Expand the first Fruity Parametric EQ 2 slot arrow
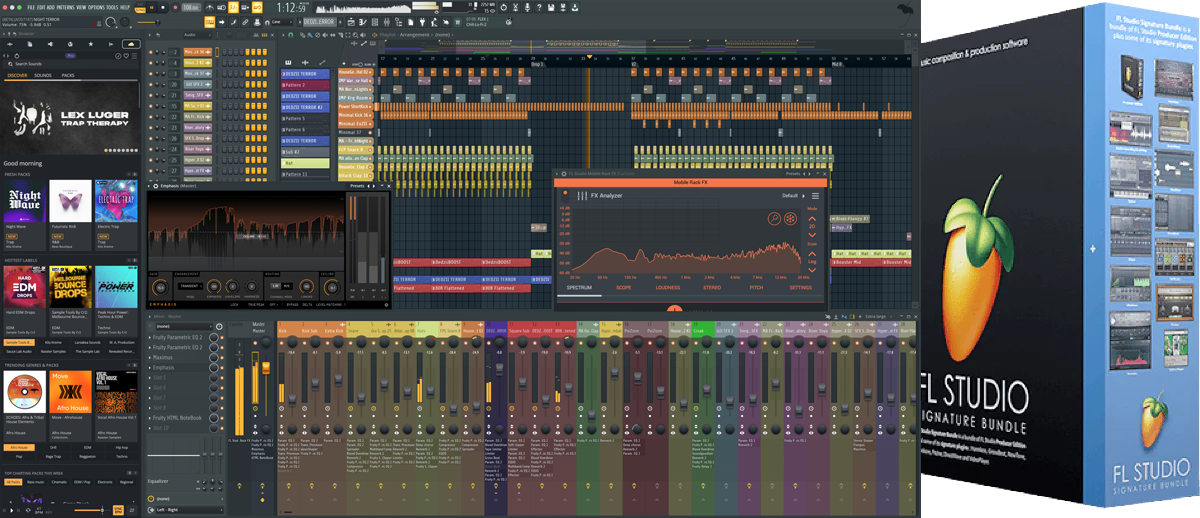 pos(149,337)
